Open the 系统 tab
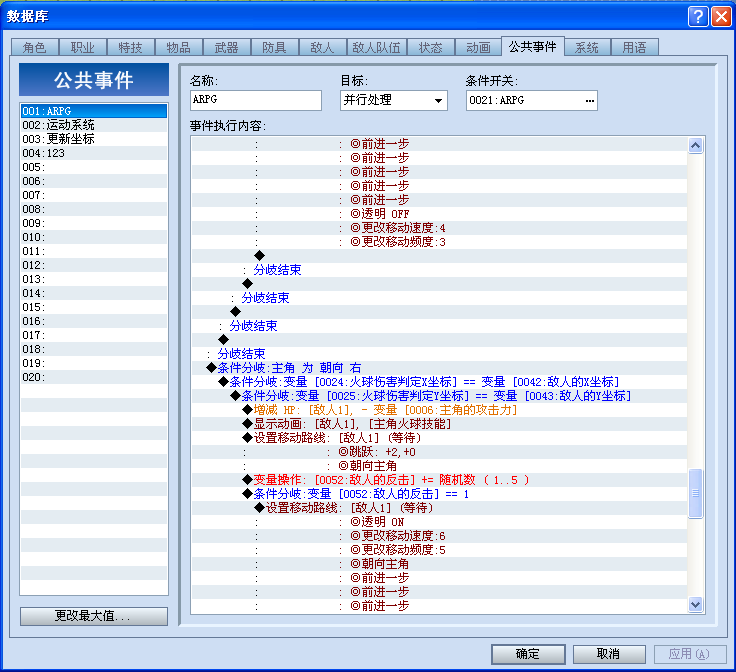The image size is (736, 672). tap(587, 47)
